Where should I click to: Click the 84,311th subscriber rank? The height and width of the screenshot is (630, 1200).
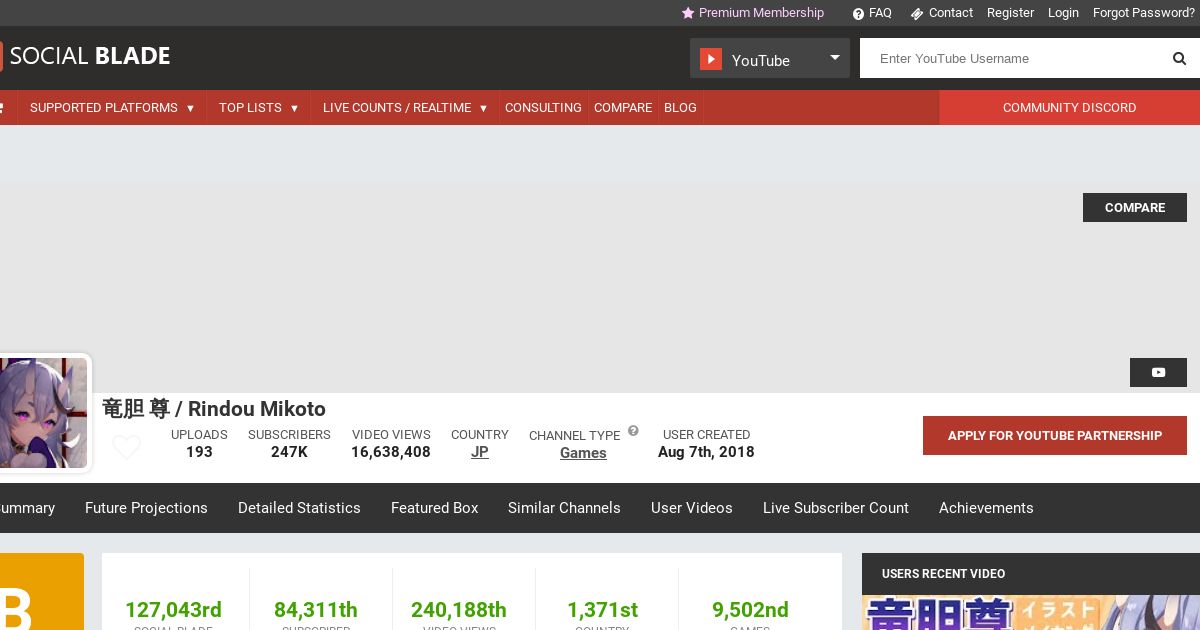(316, 610)
